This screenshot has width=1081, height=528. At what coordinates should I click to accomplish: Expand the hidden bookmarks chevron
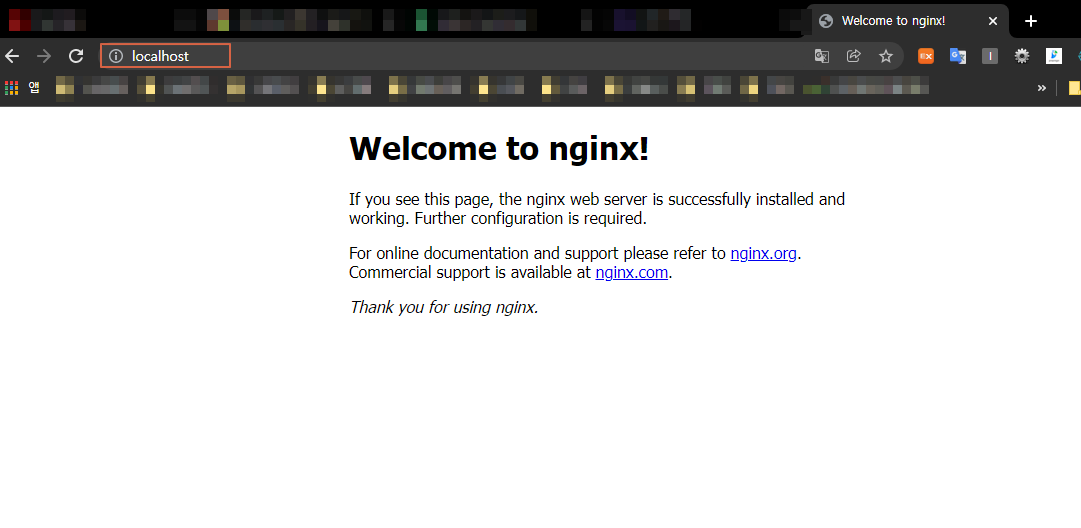pyautogui.click(x=1042, y=88)
